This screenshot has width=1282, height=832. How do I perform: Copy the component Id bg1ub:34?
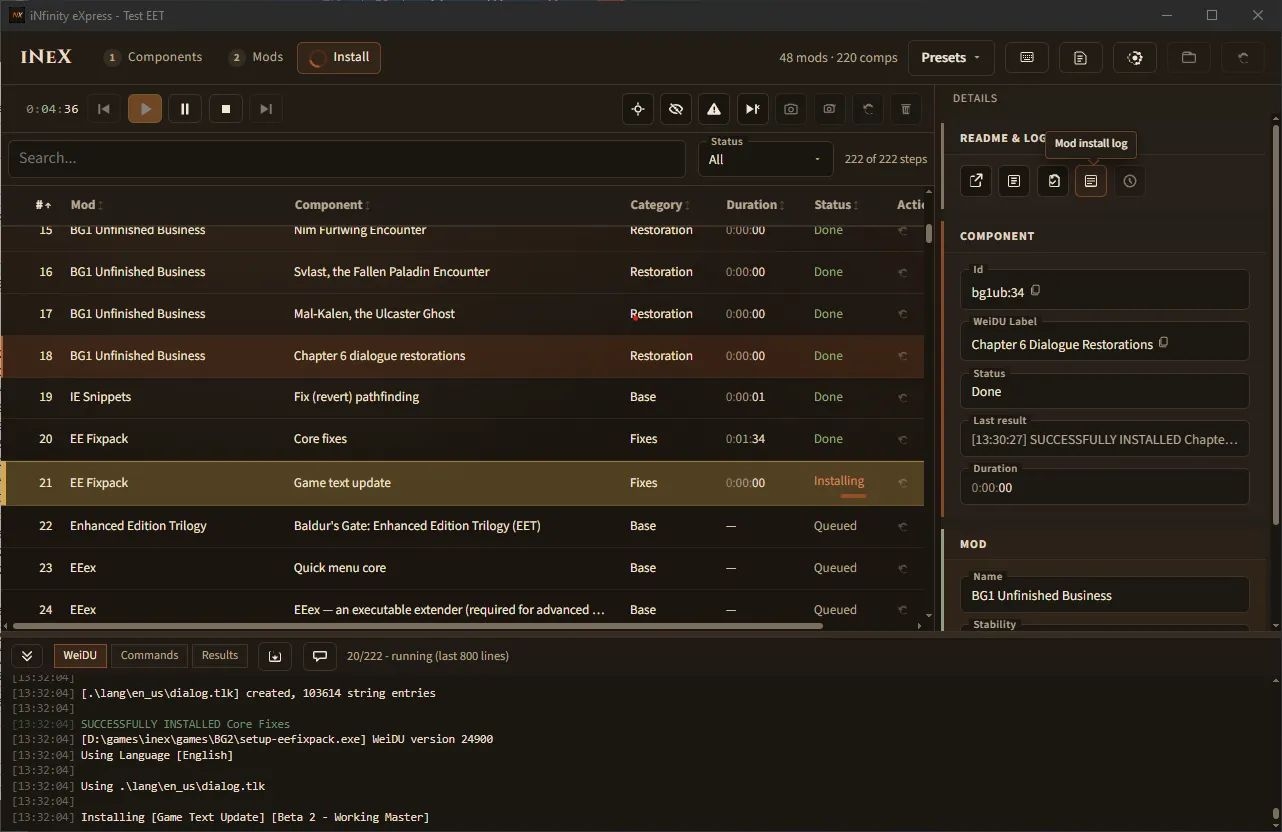coord(1036,291)
